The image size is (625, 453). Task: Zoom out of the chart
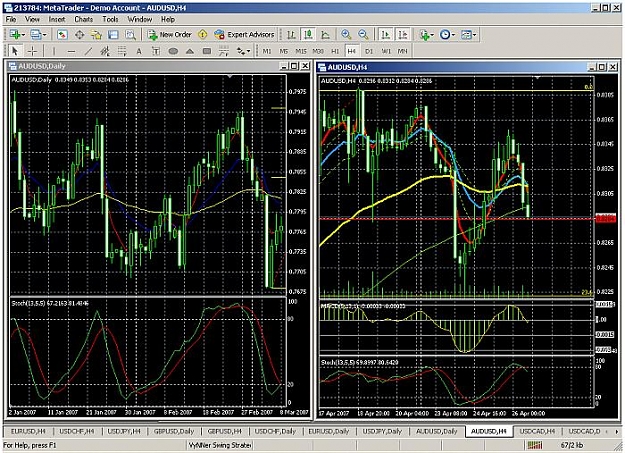pyautogui.click(x=363, y=35)
